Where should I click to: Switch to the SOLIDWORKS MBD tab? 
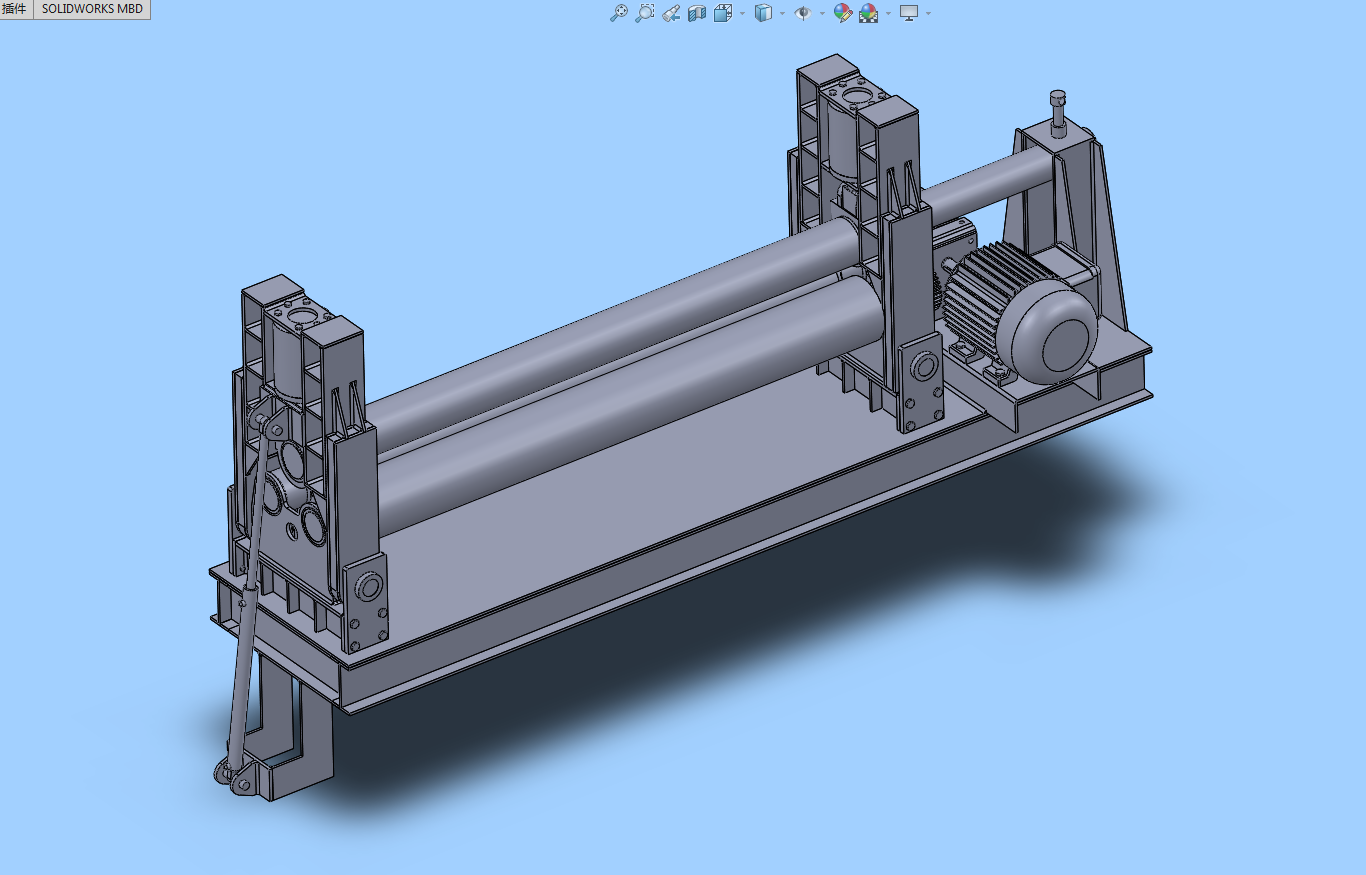point(92,9)
